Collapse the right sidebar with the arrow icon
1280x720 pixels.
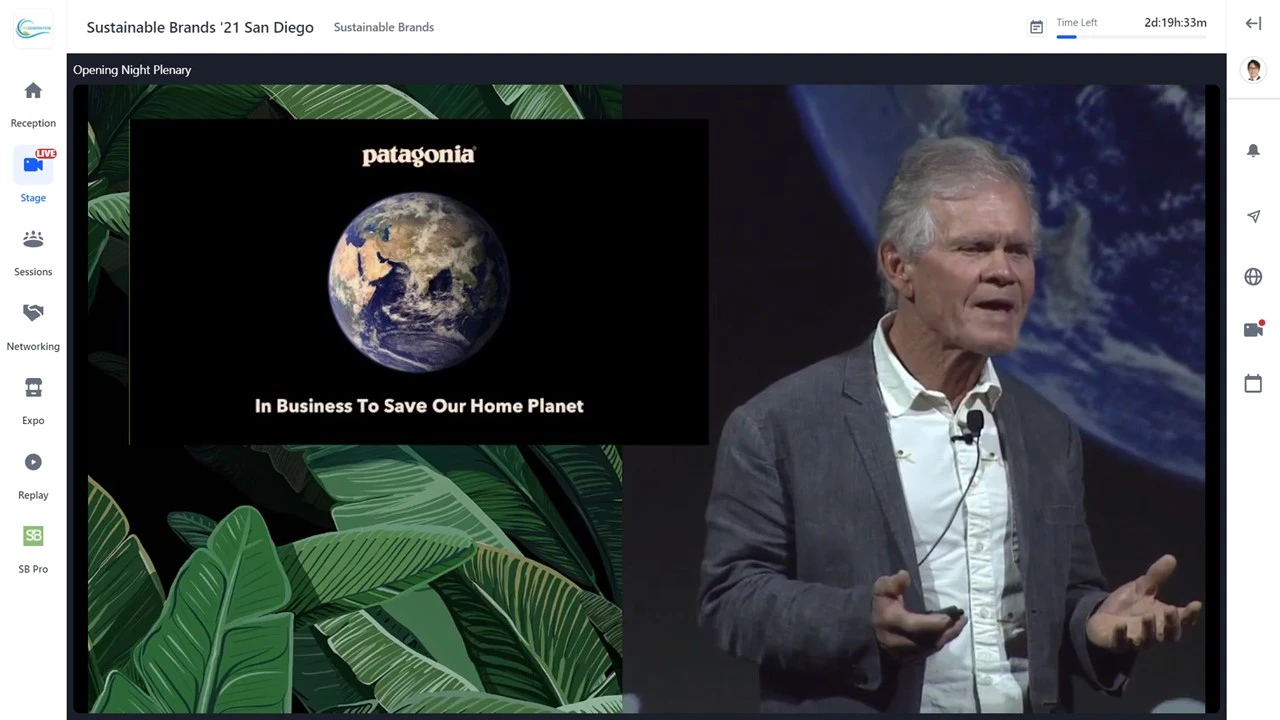[1253, 23]
